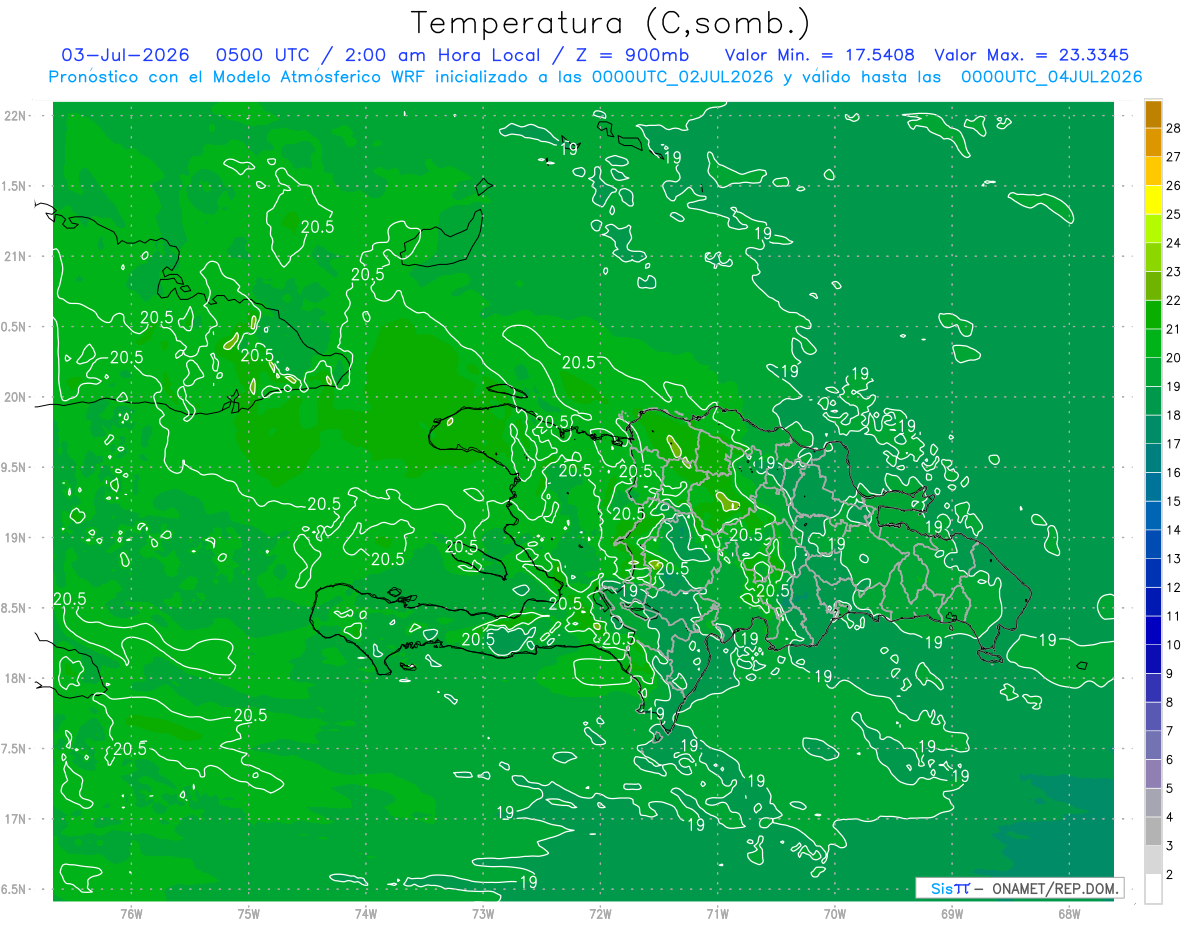Select "Valor Min. = 17.5408" in the header
This screenshot has width=1200, height=927.
pos(819,55)
